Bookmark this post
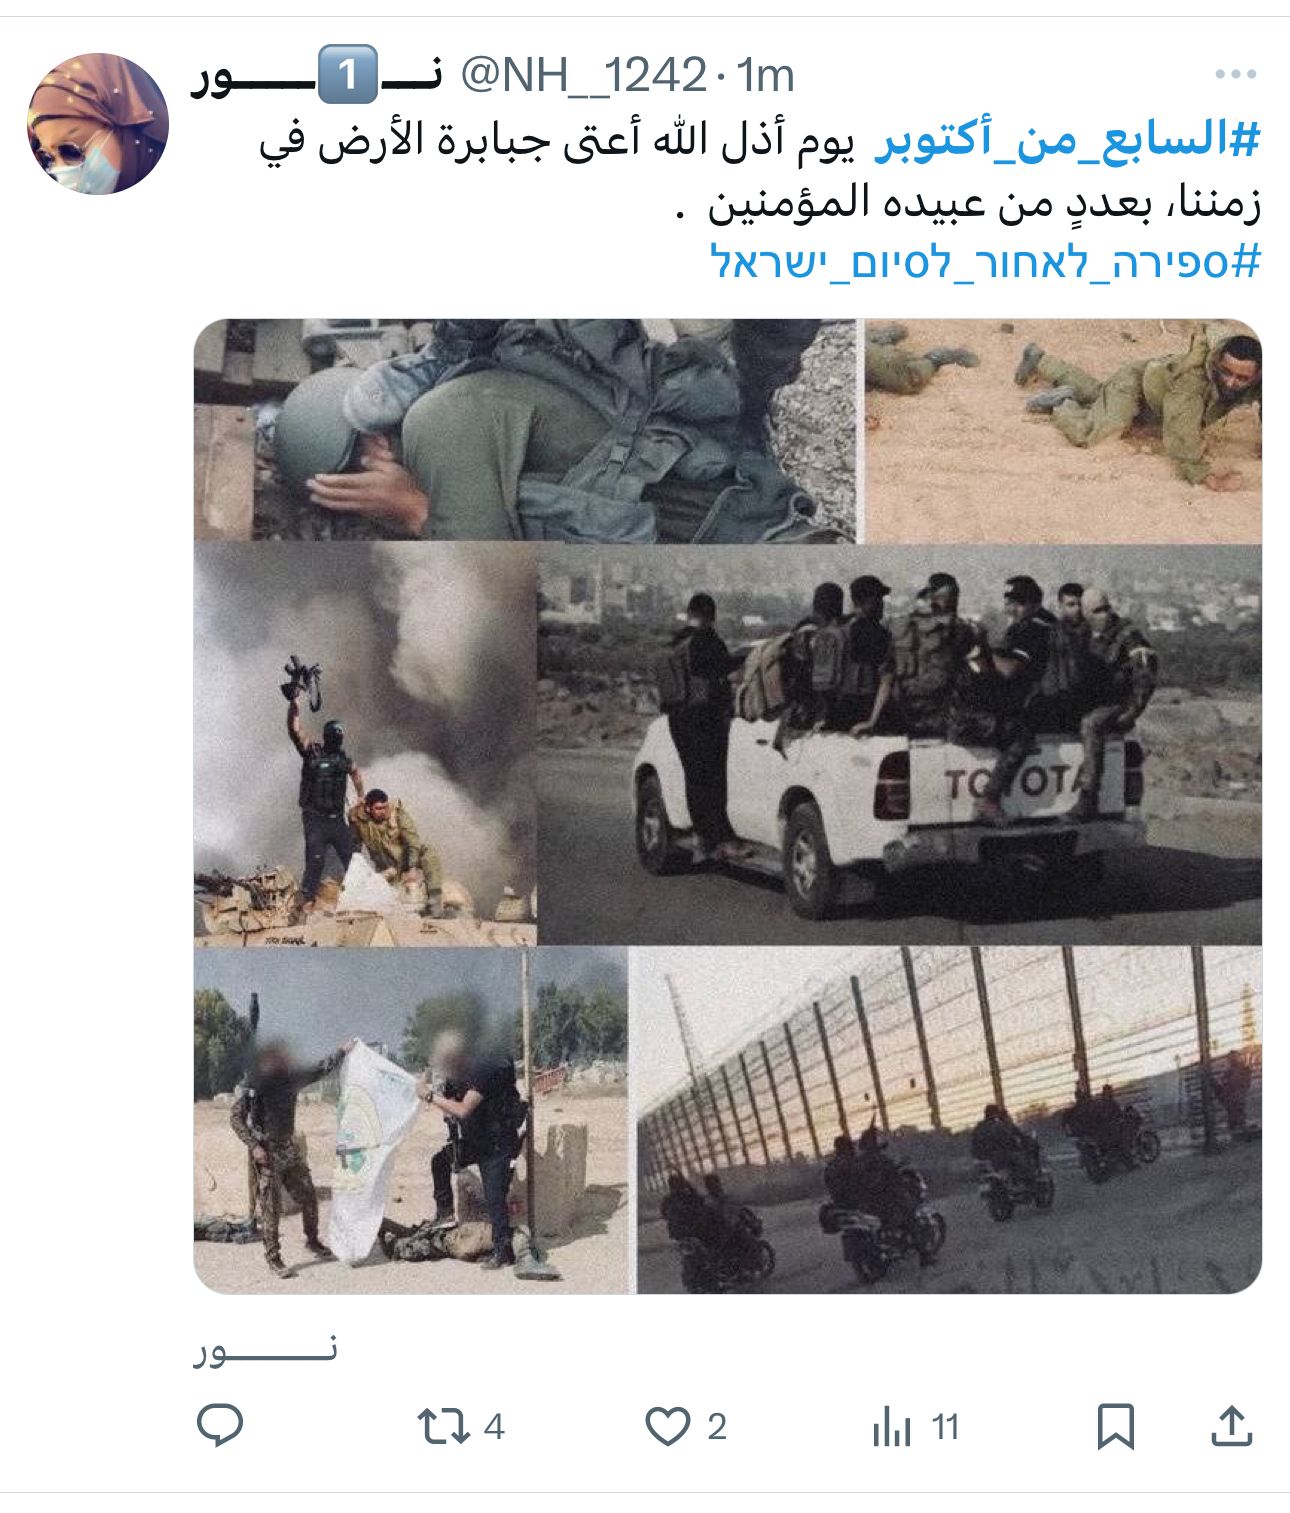The width and height of the screenshot is (1290, 1513). [x=1115, y=1427]
